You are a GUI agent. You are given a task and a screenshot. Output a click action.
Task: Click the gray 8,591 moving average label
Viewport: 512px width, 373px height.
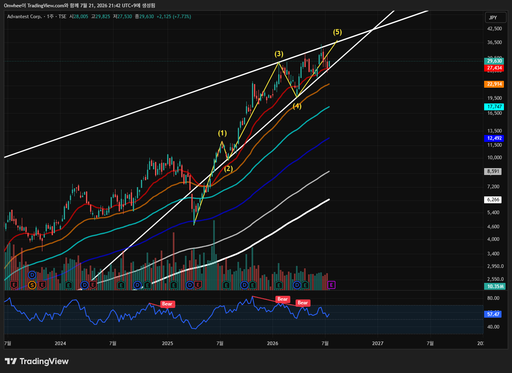coord(493,172)
